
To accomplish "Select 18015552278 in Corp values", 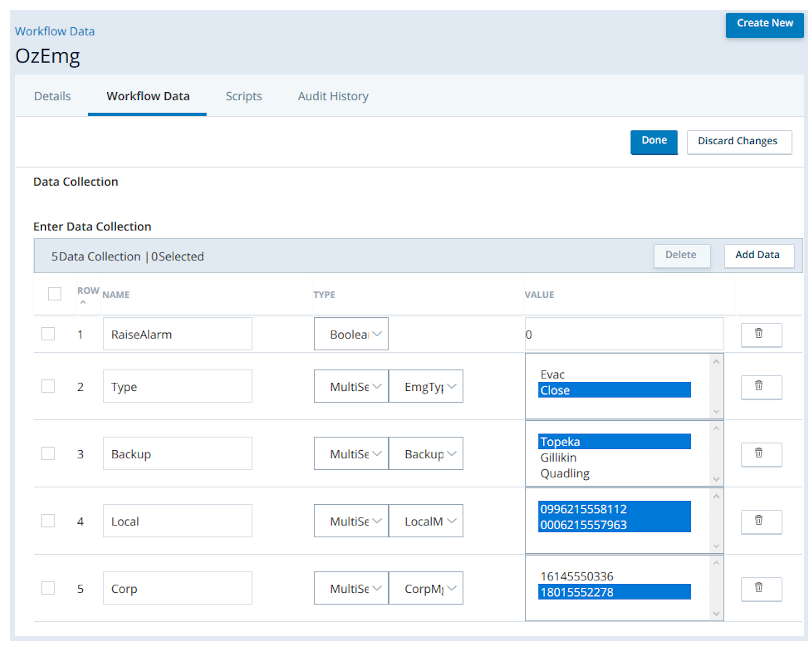I will pyautogui.click(x=614, y=592).
